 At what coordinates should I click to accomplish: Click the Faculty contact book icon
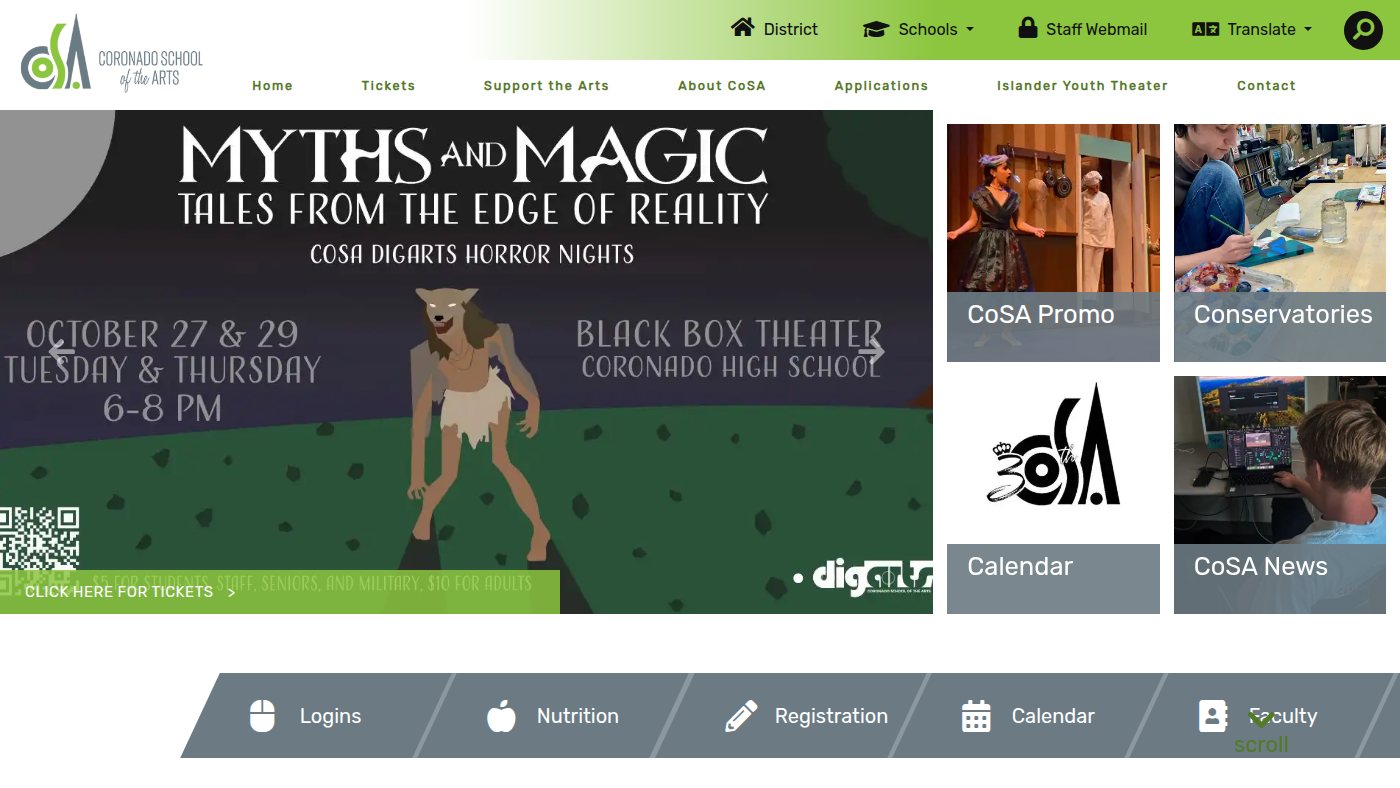1213,716
